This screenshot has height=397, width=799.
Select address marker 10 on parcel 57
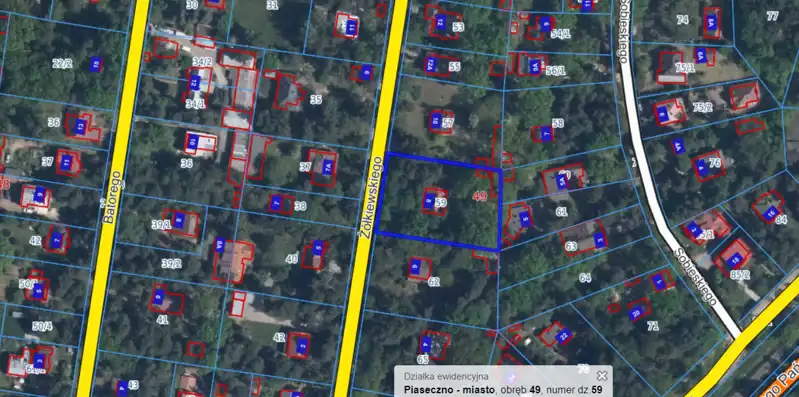436,121
